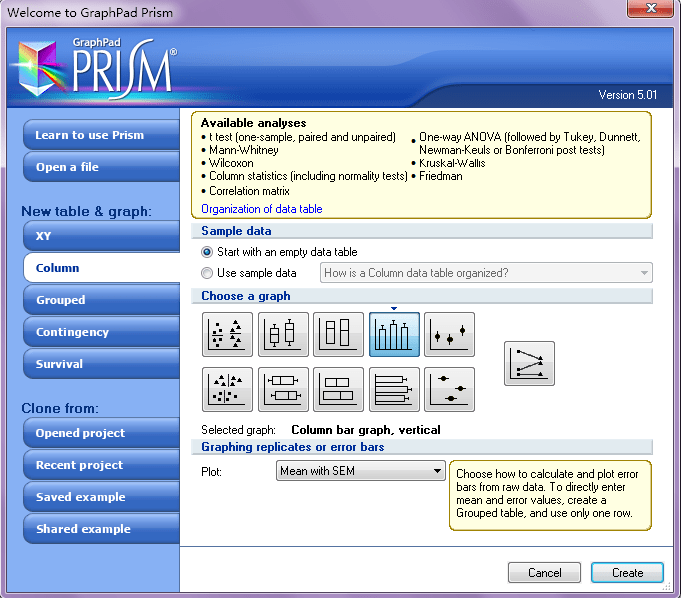Clone from Shared example
The height and width of the screenshot is (598, 681).
click(102, 529)
